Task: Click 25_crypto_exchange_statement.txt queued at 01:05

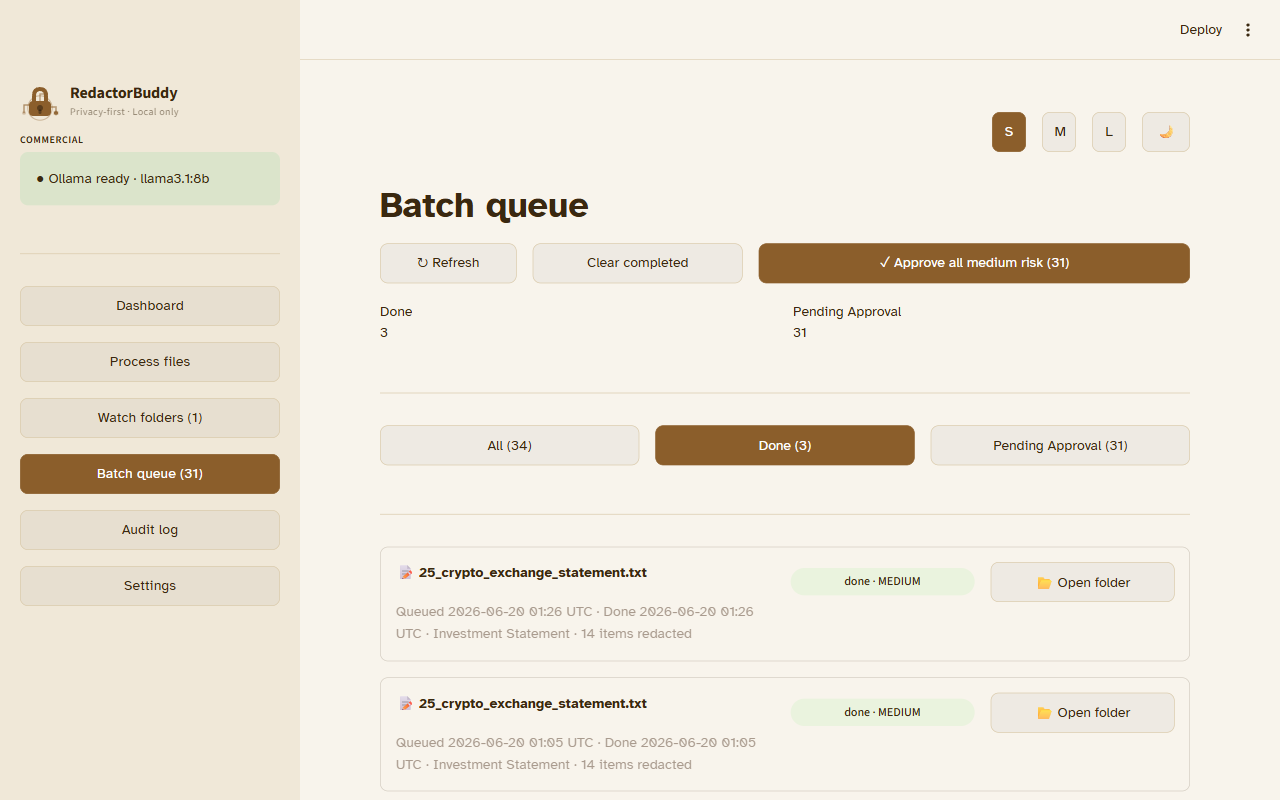Action: click(x=533, y=704)
